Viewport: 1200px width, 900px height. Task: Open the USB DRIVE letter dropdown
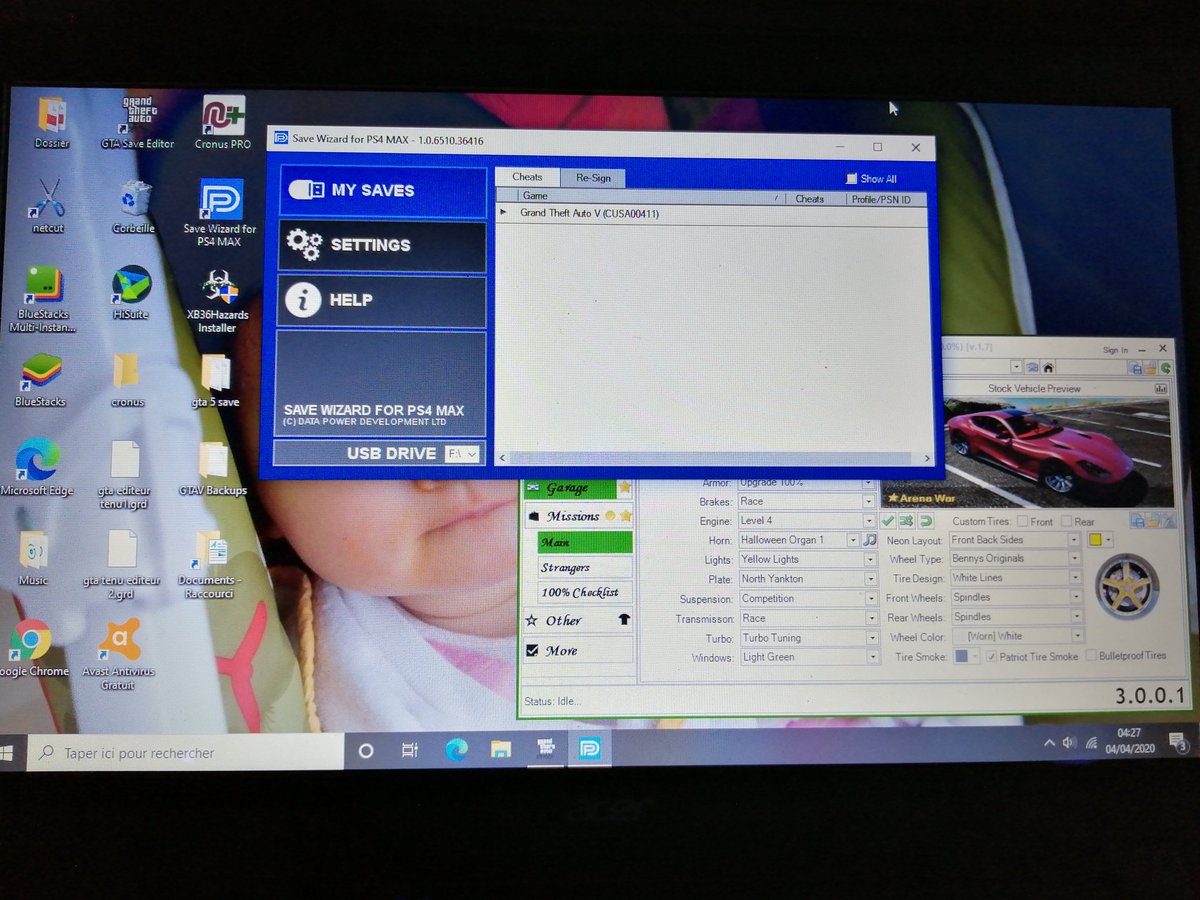coord(462,454)
